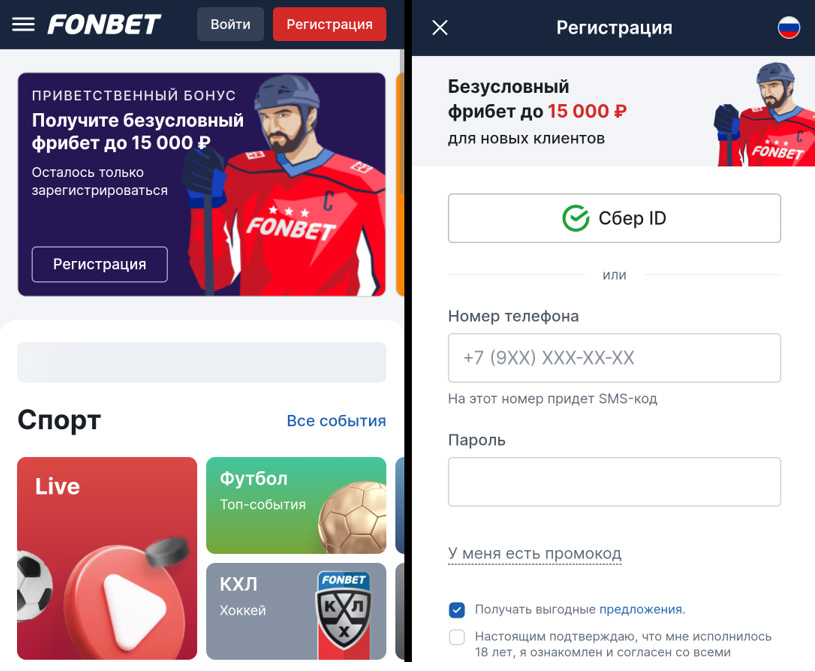815x671 pixels.
Task: Click the Войти button
Action: coord(230,24)
